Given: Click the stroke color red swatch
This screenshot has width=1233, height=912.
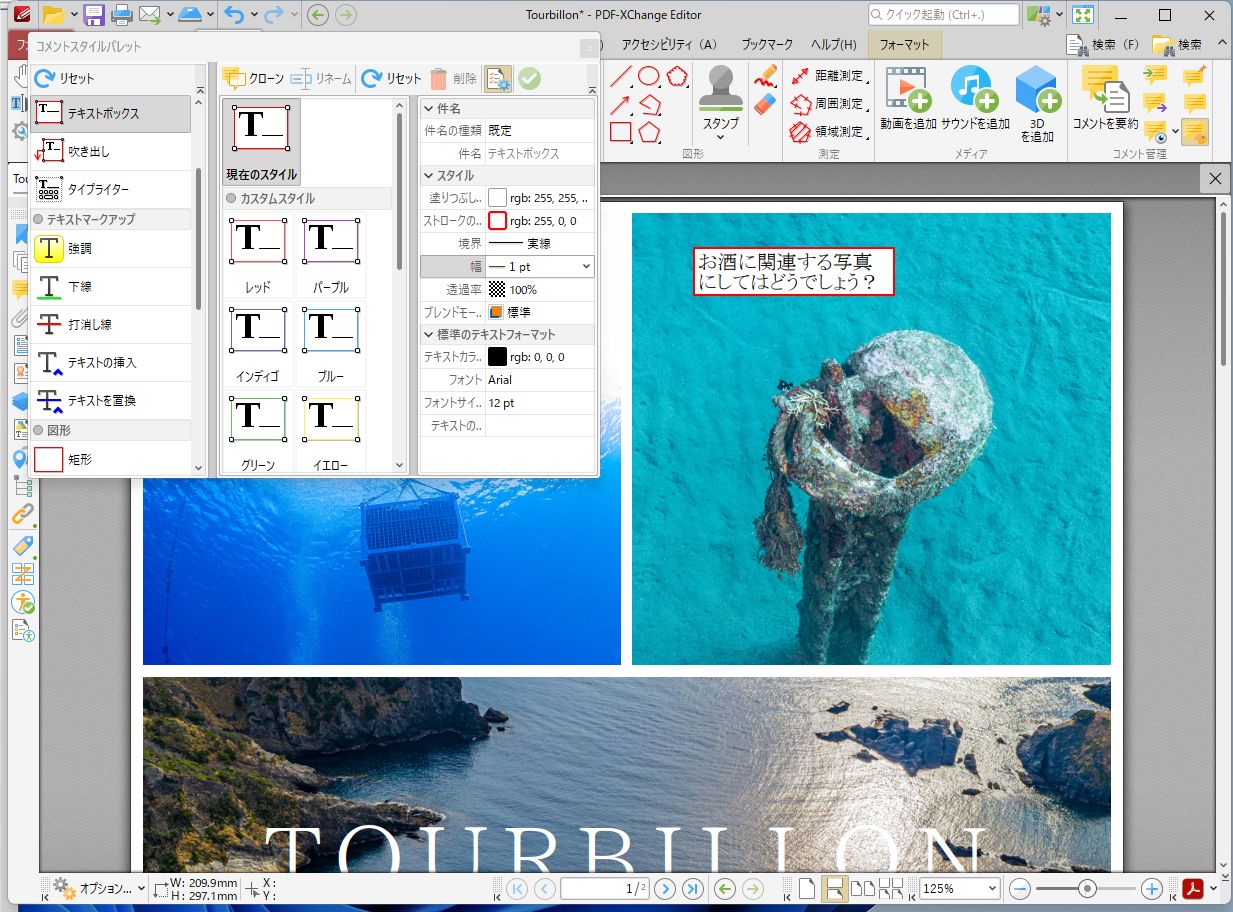Looking at the screenshot, I should [497, 221].
